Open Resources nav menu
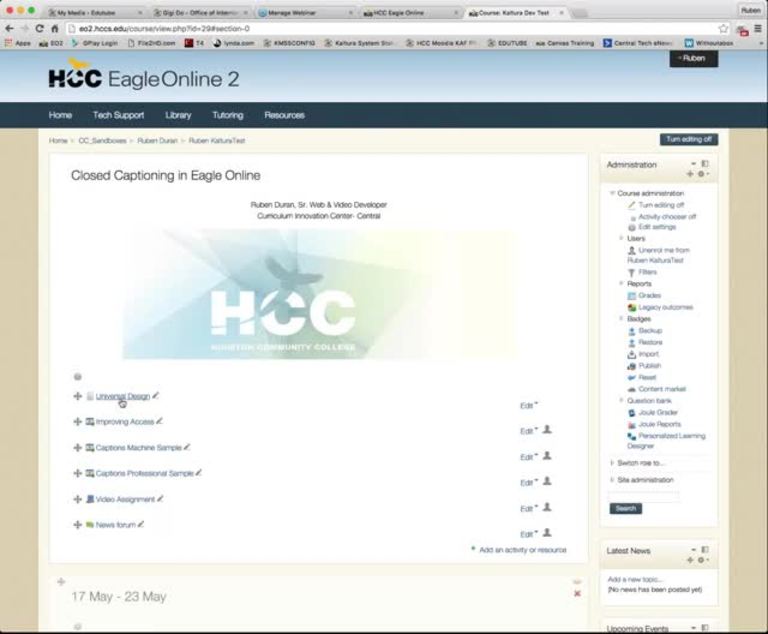 click(x=285, y=115)
